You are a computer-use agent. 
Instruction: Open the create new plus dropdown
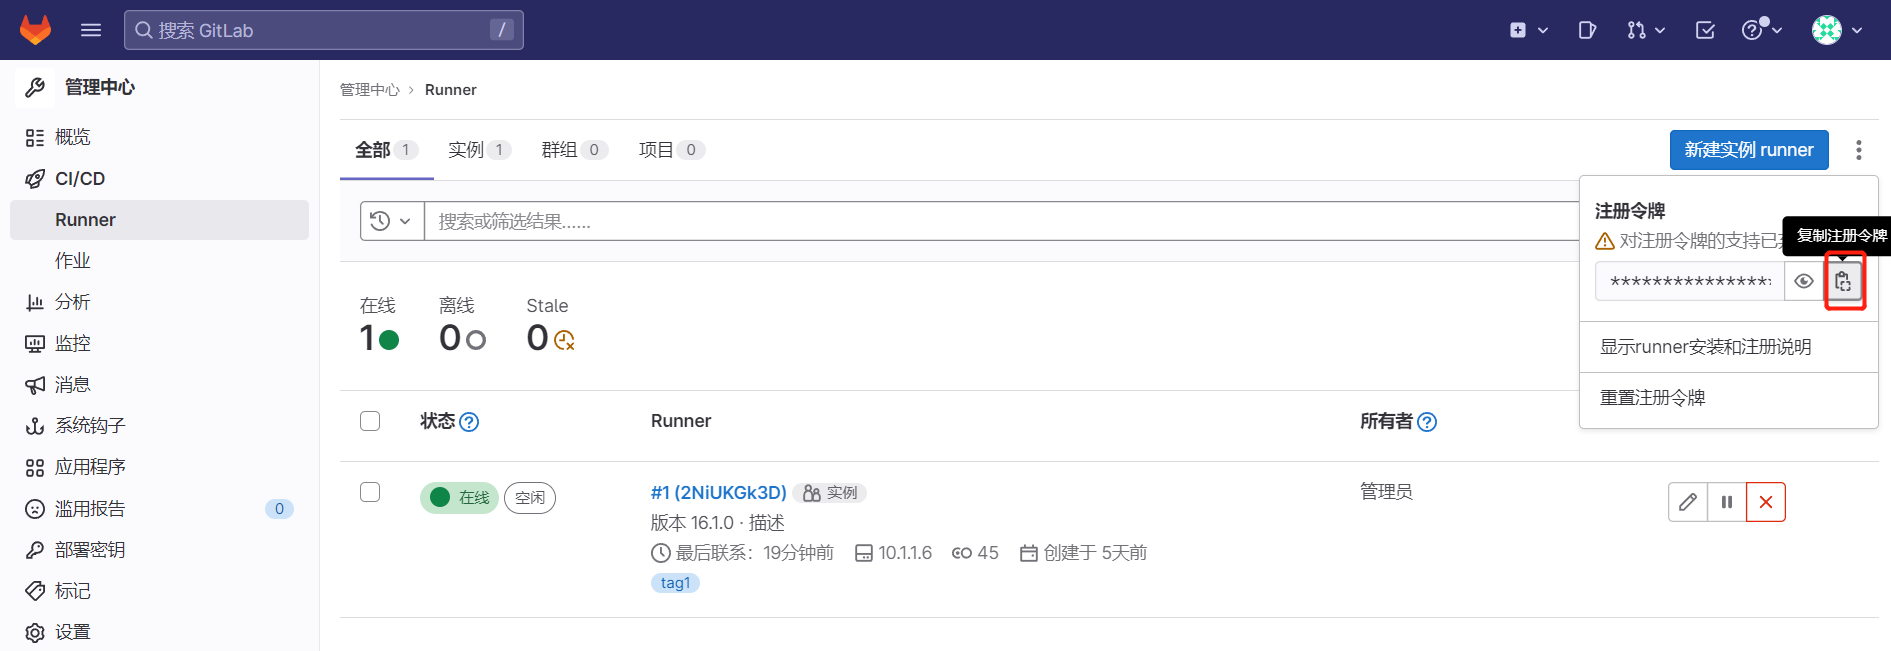coord(1529,30)
